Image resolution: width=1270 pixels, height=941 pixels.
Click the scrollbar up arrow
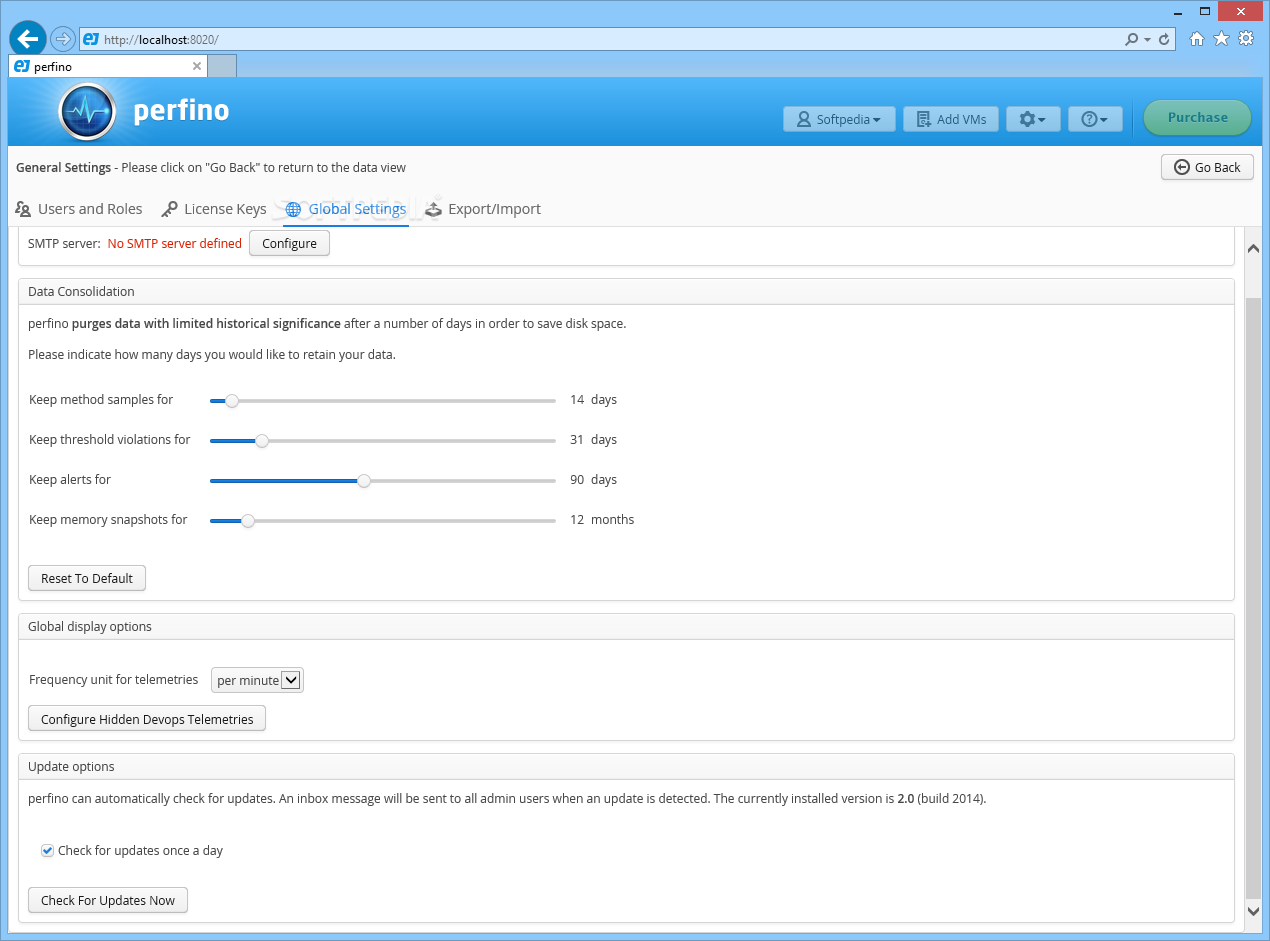[x=1253, y=247]
